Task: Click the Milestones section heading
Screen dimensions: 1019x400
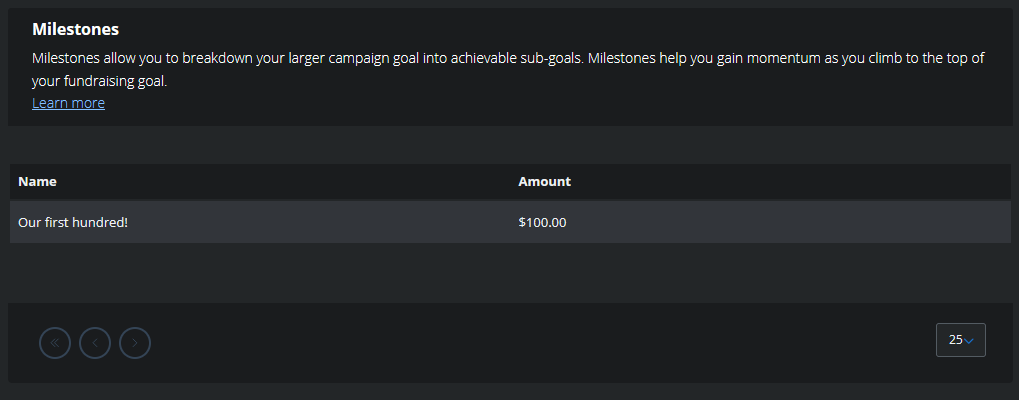Action: click(75, 29)
